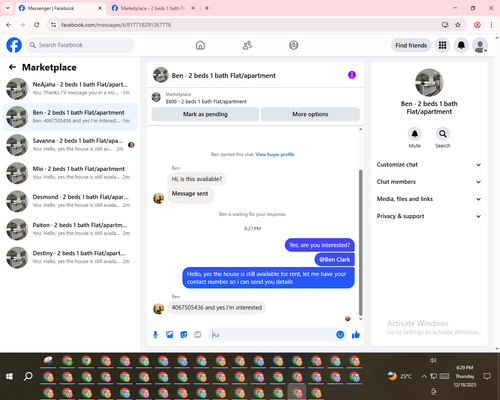Image resolution: width=500 pixels, height=400 pixels.
Task: Open the Friends icon in top navigation
Action: 247,45
